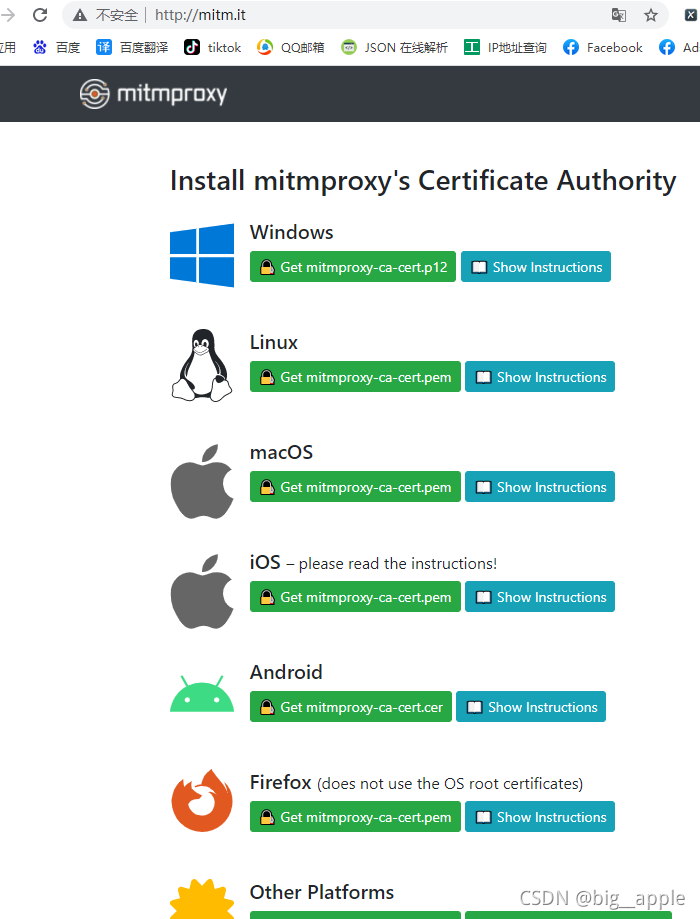The height and width of the screenshot is (919, 700).
Task: Show Instructions for Linux
Action: pos(540,377)
